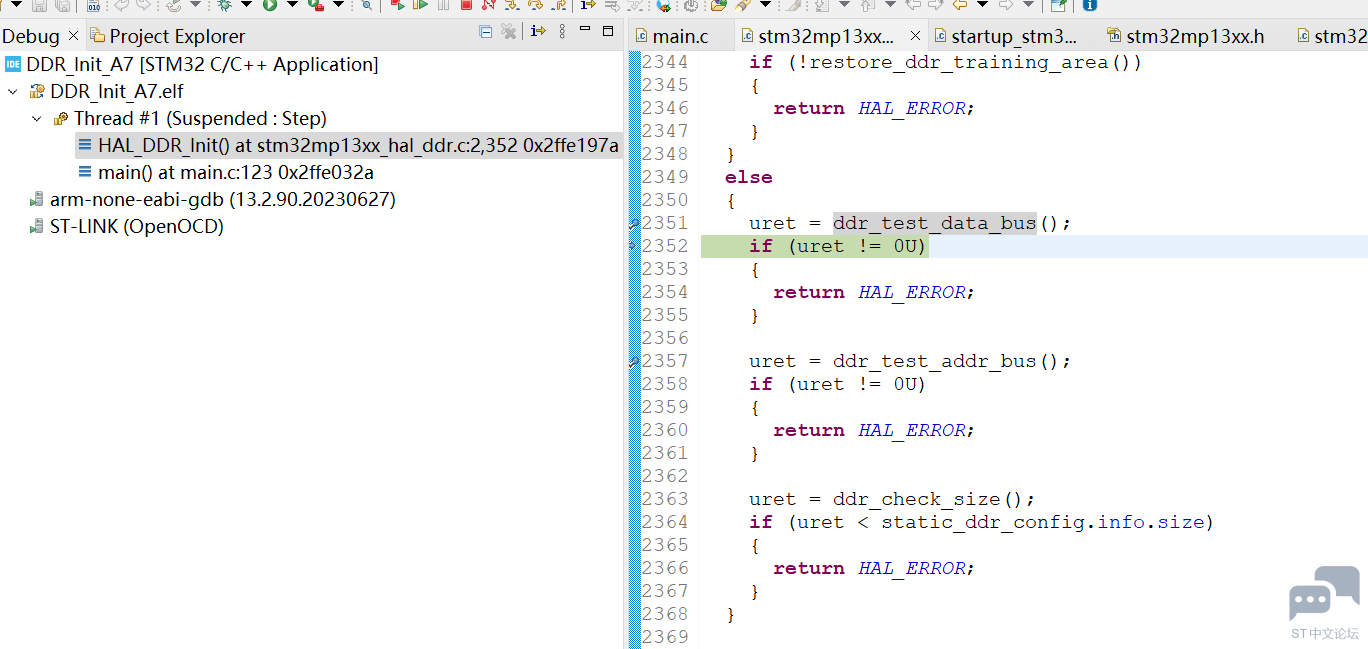Click HAL_ERROR on line 2366

tap(912, 568)
